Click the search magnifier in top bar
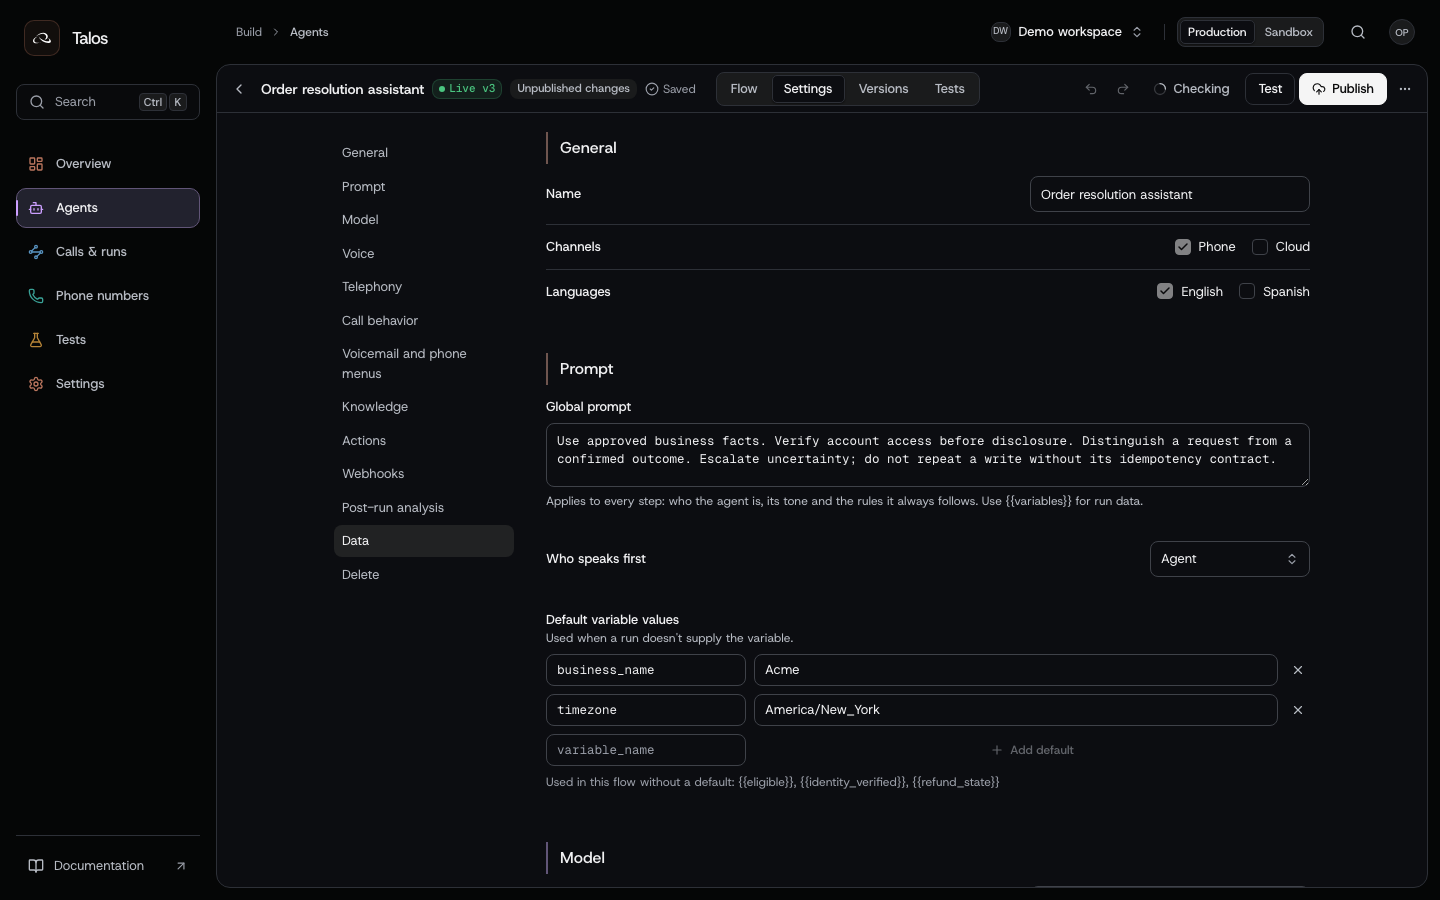Image resolution: width=1440 pixels, height=900 pixels. coord(1358,32)
